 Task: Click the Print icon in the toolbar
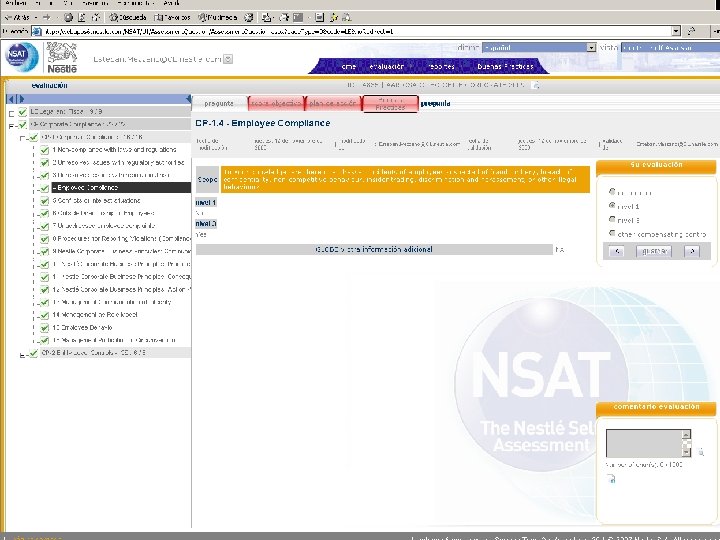click(284, 17)
